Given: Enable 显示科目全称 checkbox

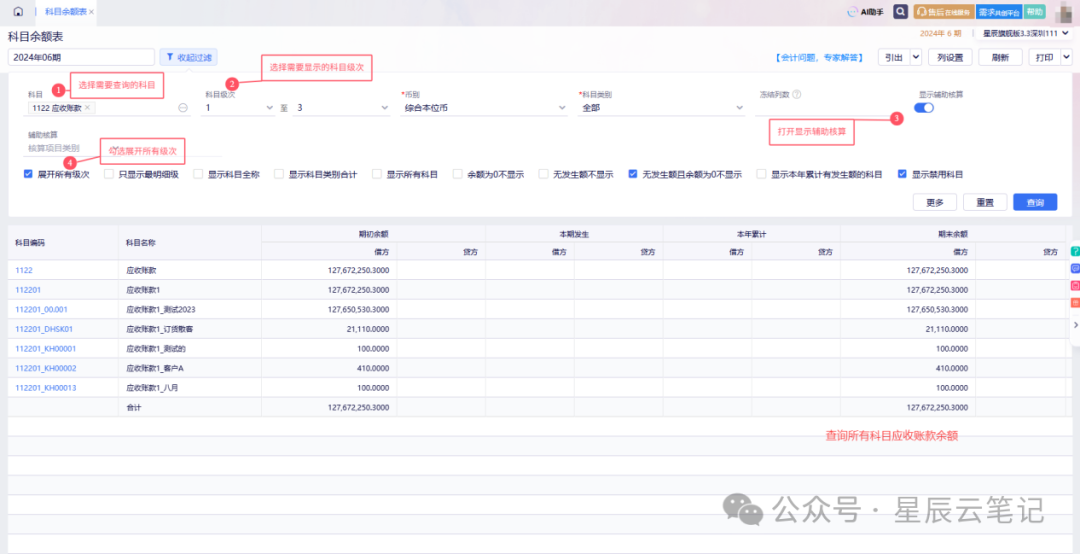Looking at the screenshot, I should click(198, 174).
